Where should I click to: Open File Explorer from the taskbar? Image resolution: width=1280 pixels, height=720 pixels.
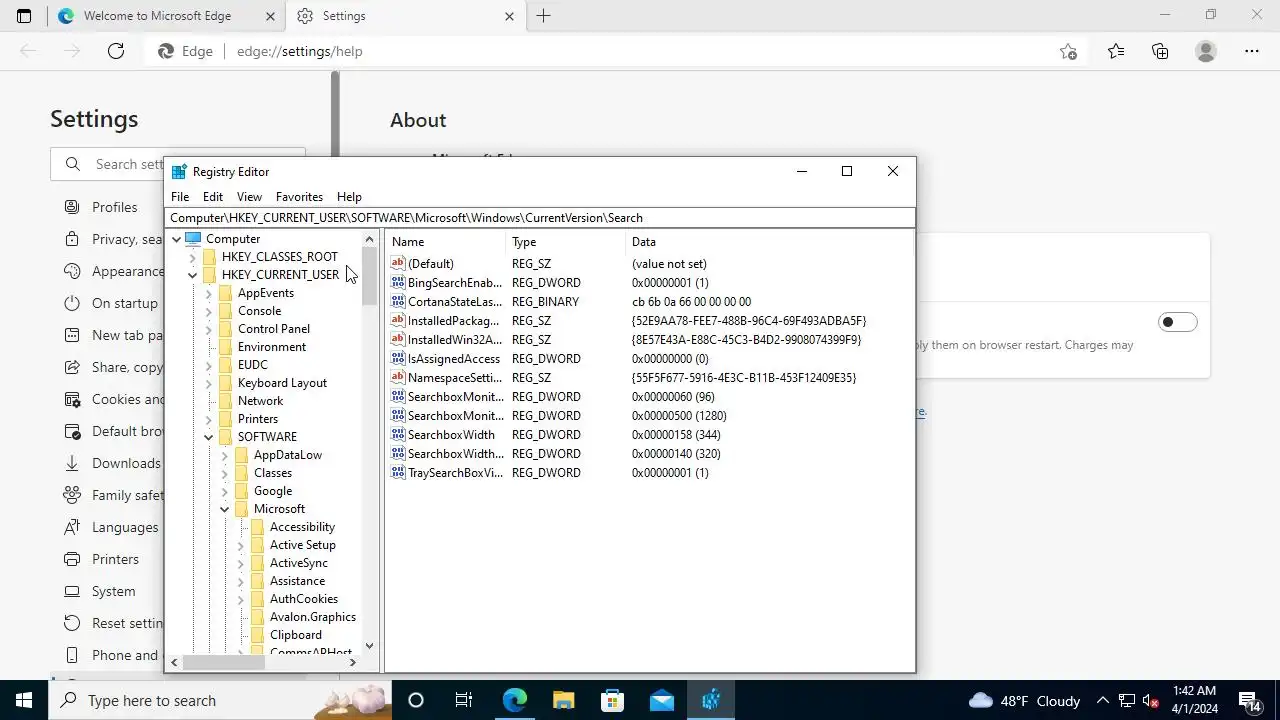pos(563,700)
